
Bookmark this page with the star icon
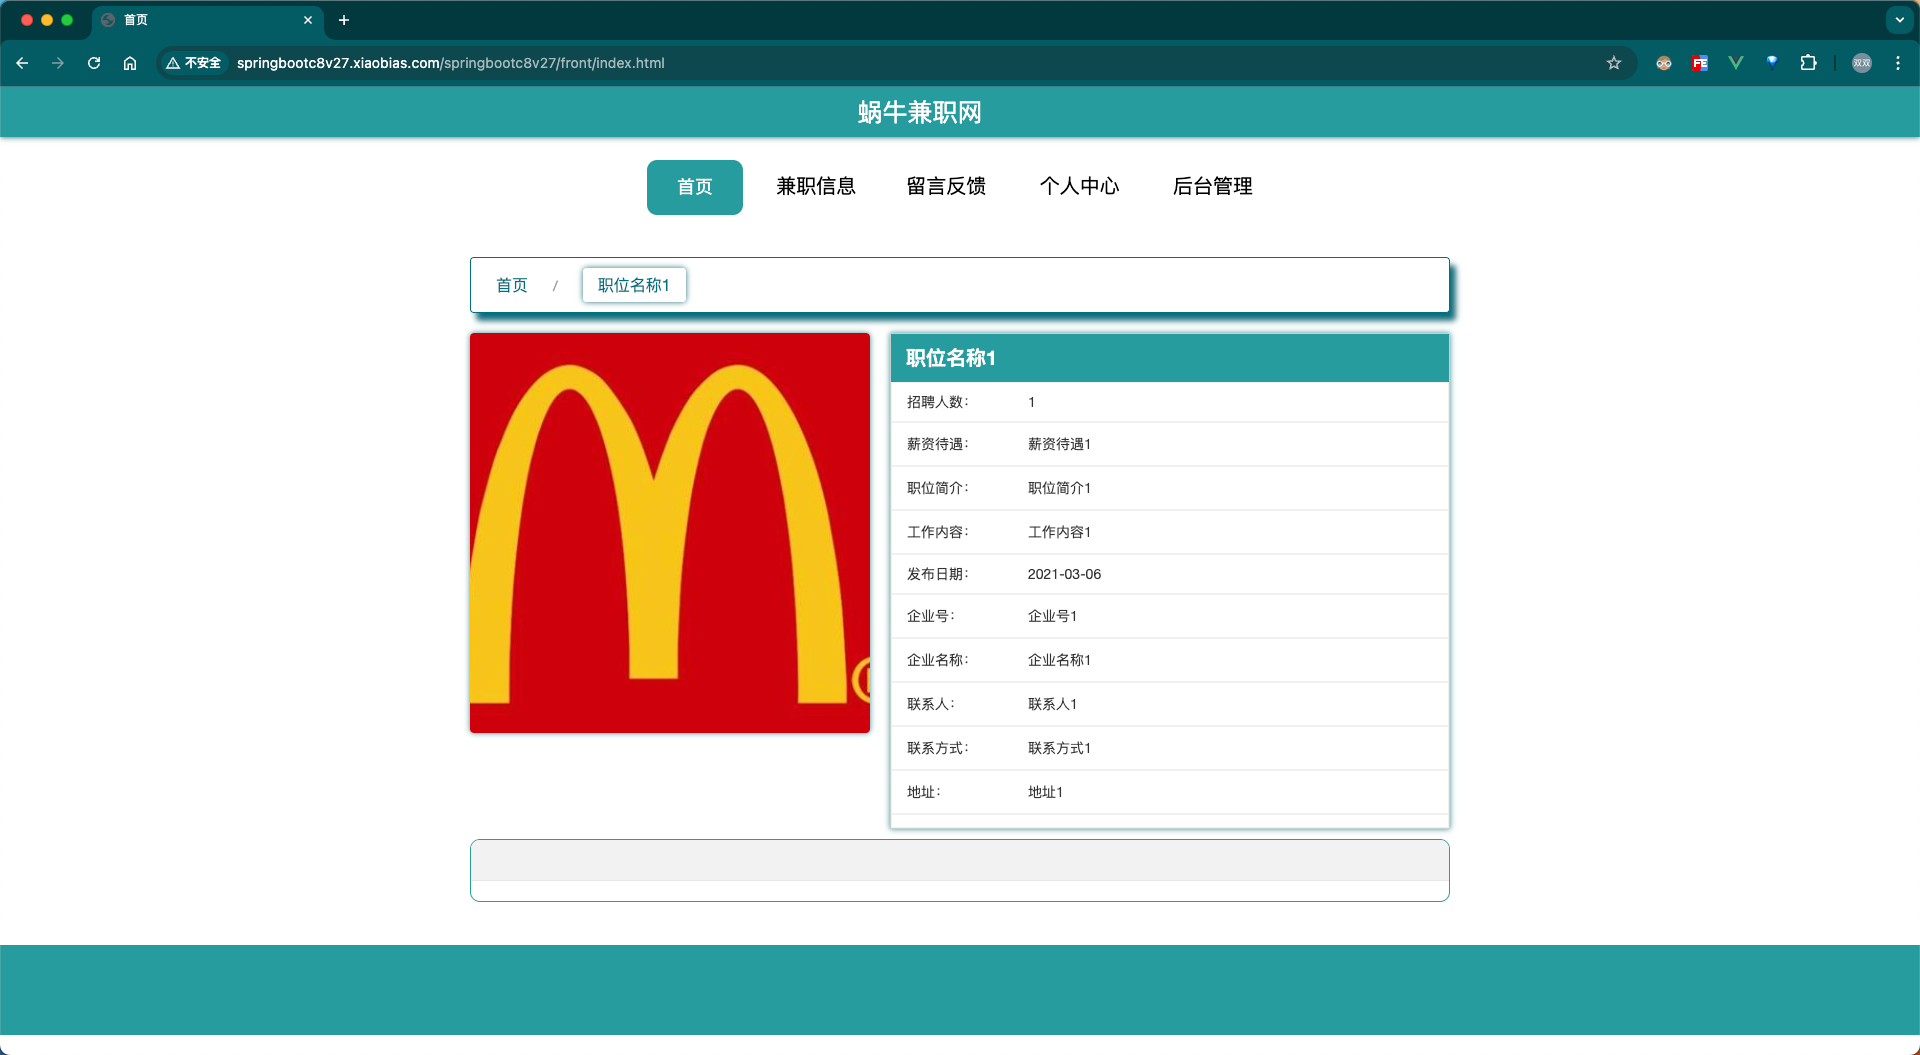[1614, 63]
